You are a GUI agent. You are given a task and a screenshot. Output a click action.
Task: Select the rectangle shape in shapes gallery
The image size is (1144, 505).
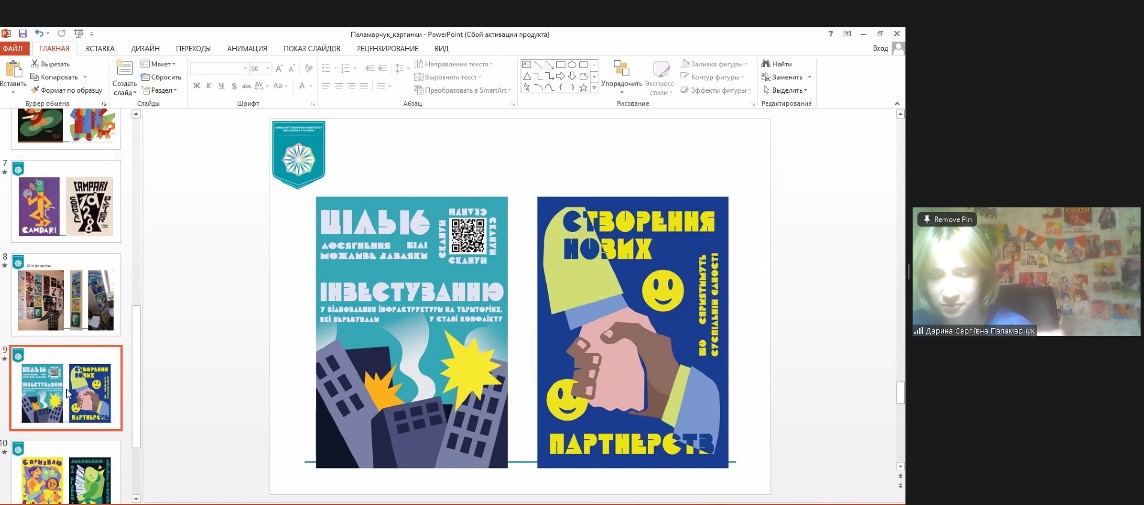tap(562, 63)
